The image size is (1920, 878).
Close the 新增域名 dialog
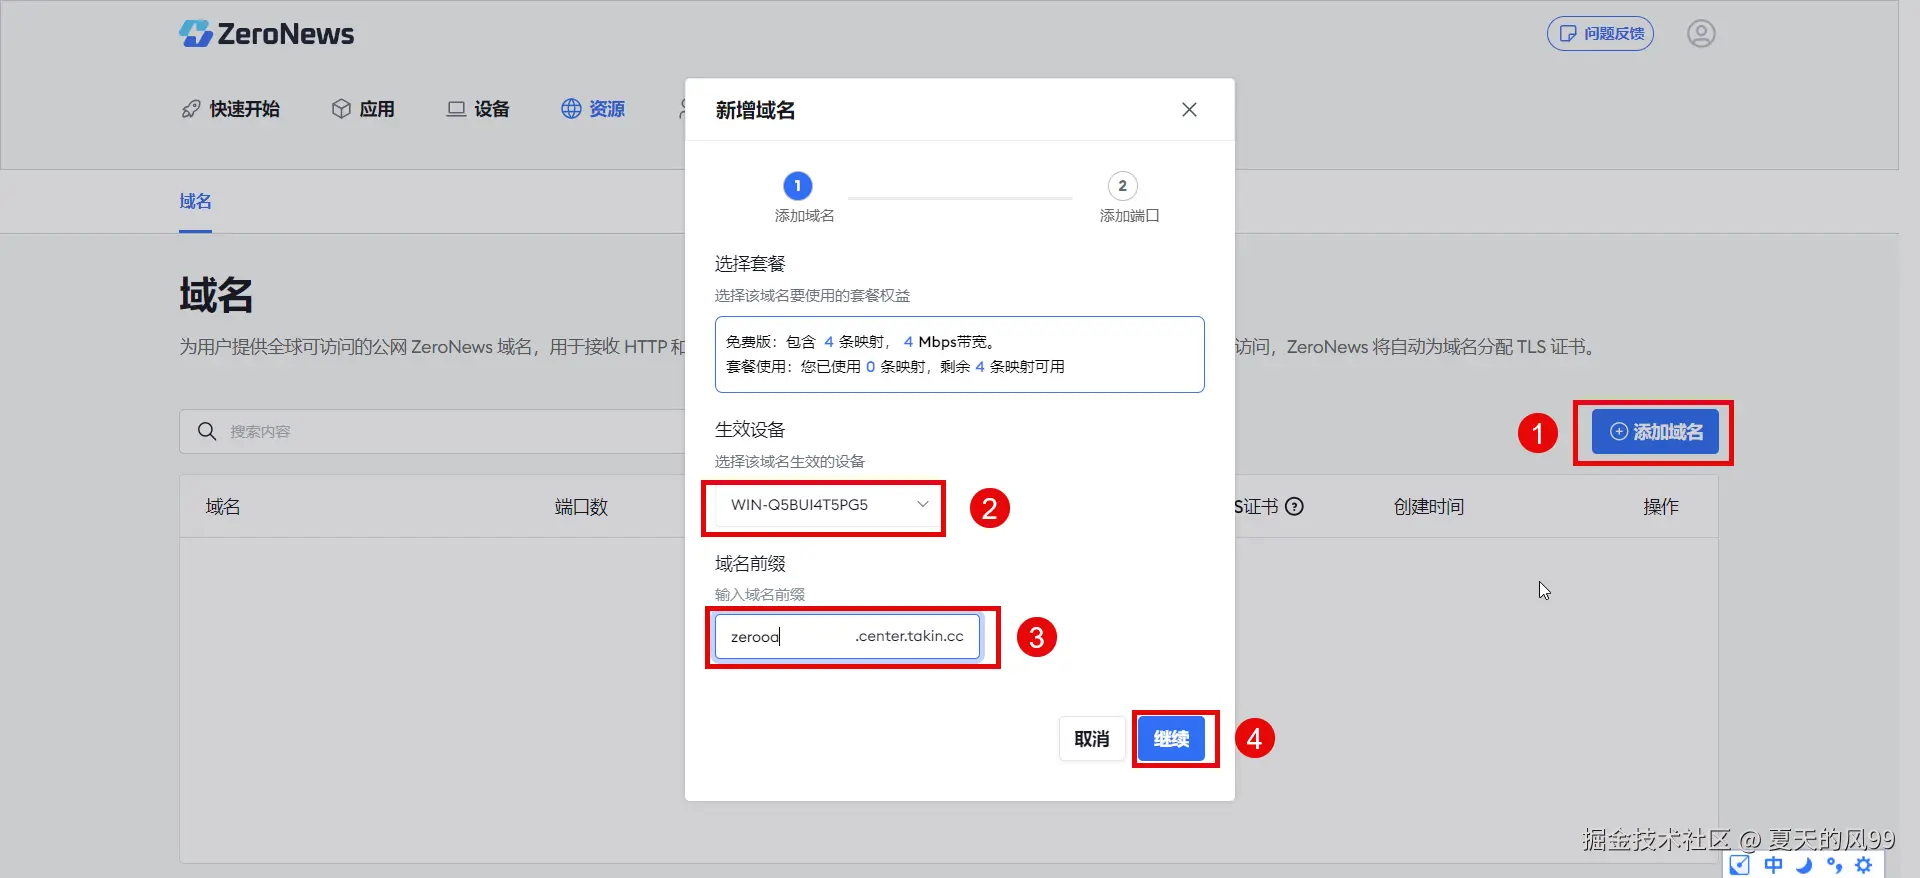click(x=1189, y=110)
